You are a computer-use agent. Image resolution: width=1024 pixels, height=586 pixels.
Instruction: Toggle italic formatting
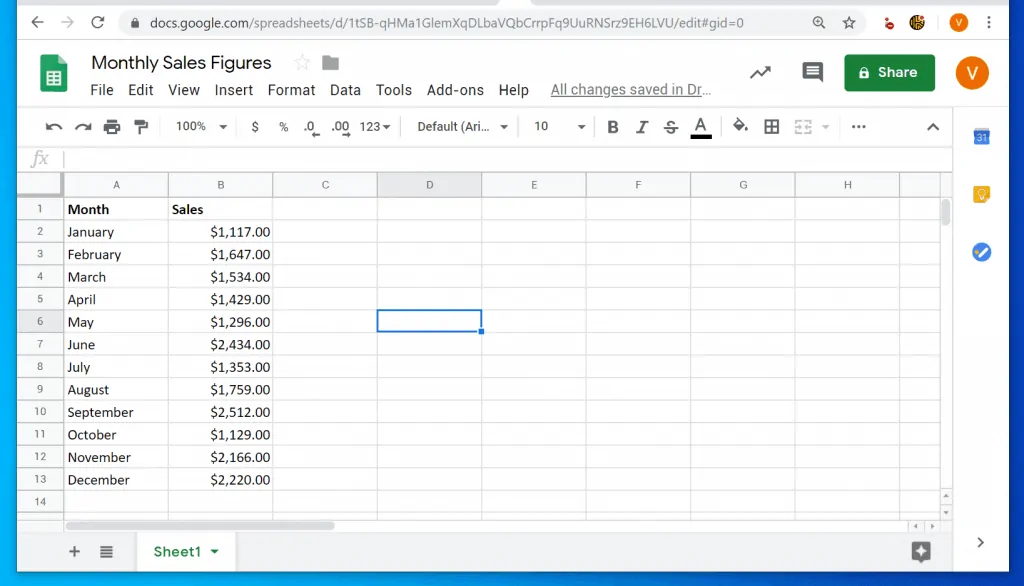pos(642,126)
